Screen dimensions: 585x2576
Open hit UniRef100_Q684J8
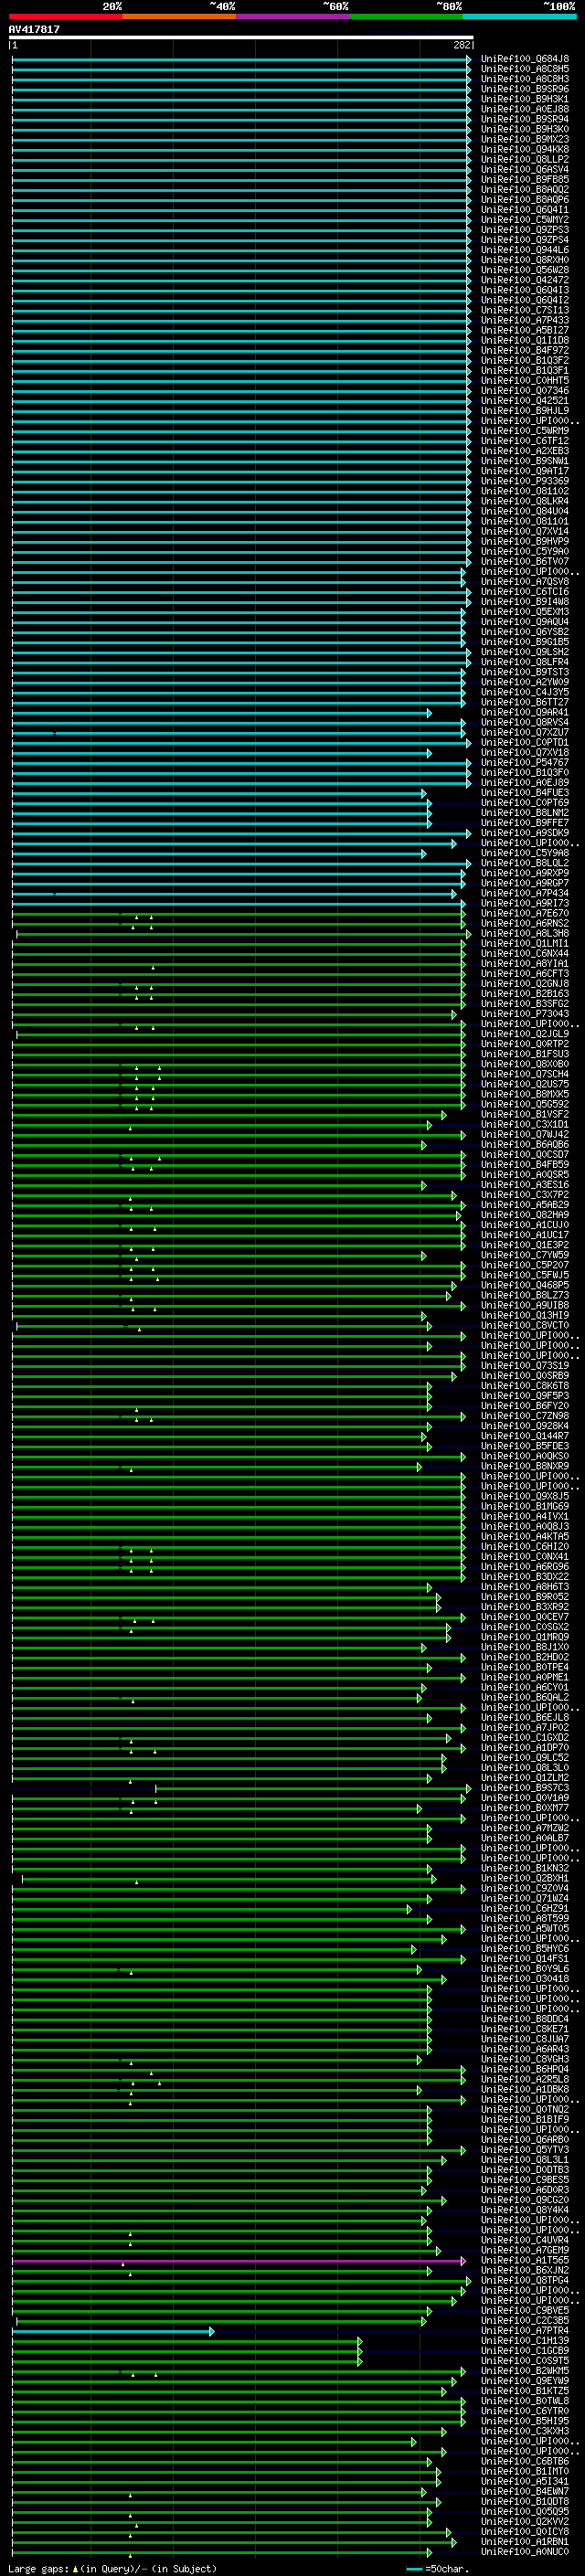tap(525, 59)
